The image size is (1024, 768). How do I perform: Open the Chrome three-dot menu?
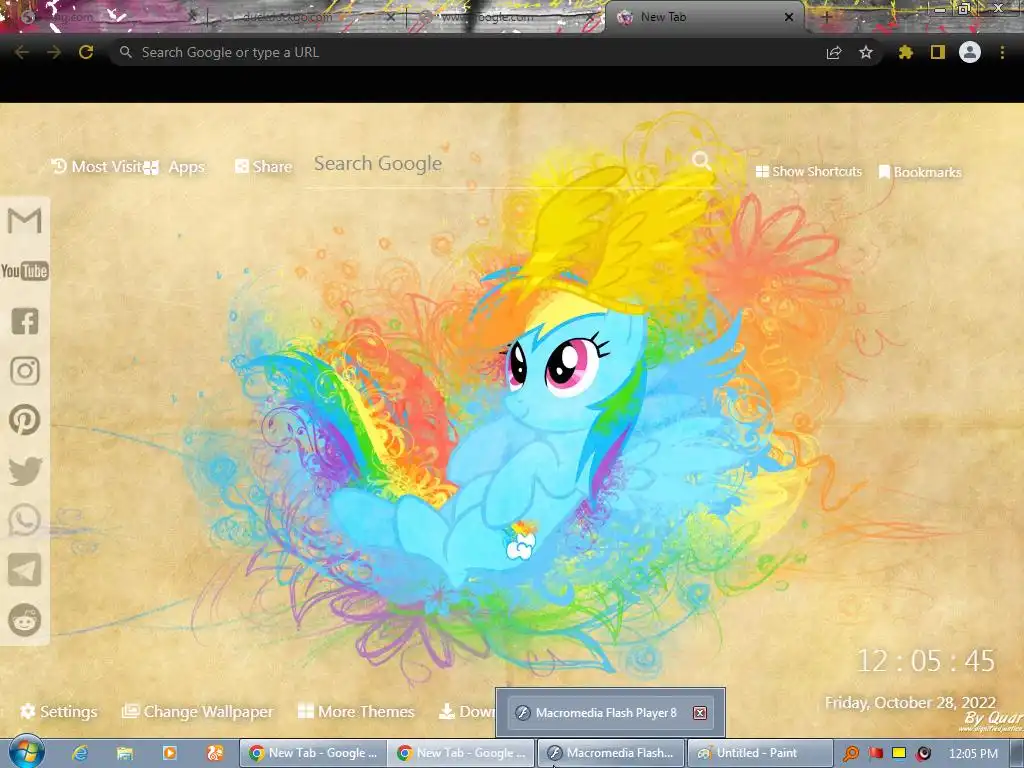[1002, 52]
